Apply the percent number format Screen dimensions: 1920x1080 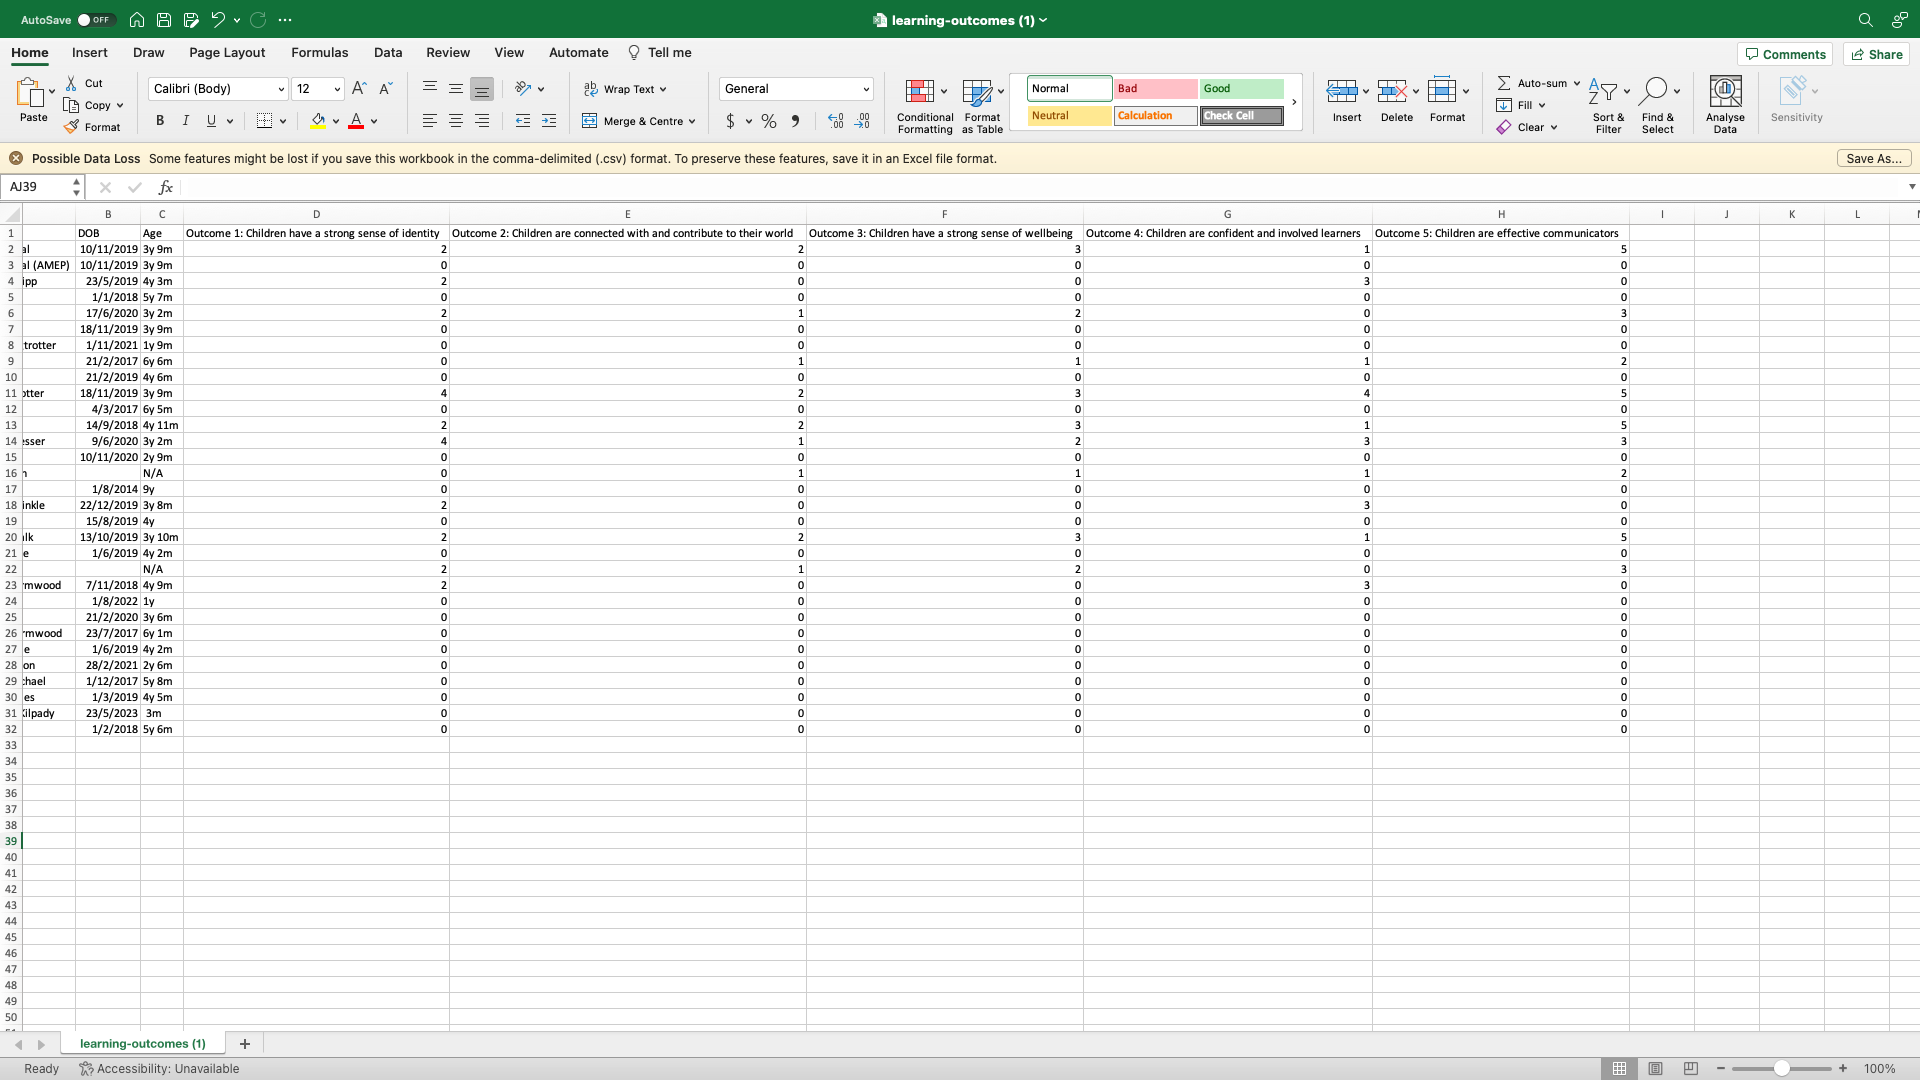[x=768, y=121]
